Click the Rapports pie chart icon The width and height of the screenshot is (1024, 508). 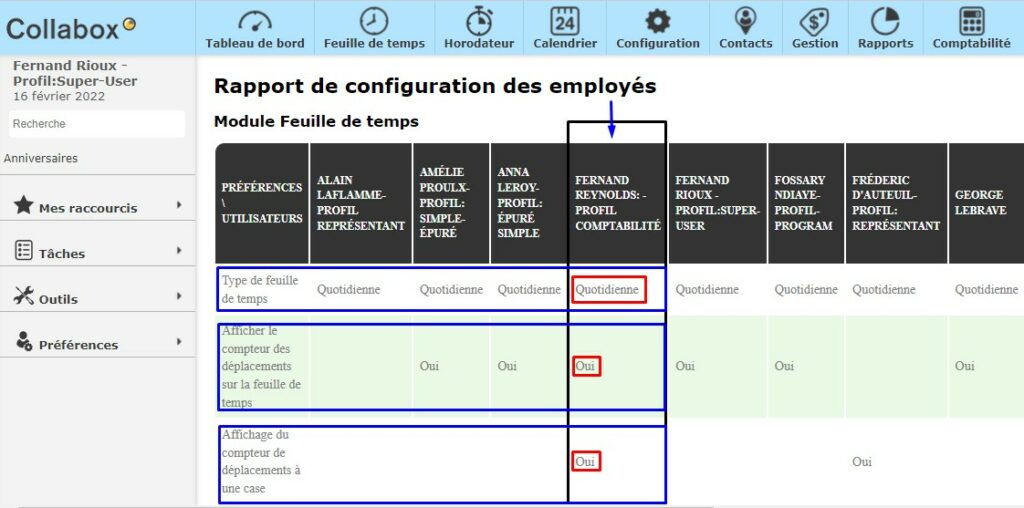pyautogui.click(x=885, y=21)
